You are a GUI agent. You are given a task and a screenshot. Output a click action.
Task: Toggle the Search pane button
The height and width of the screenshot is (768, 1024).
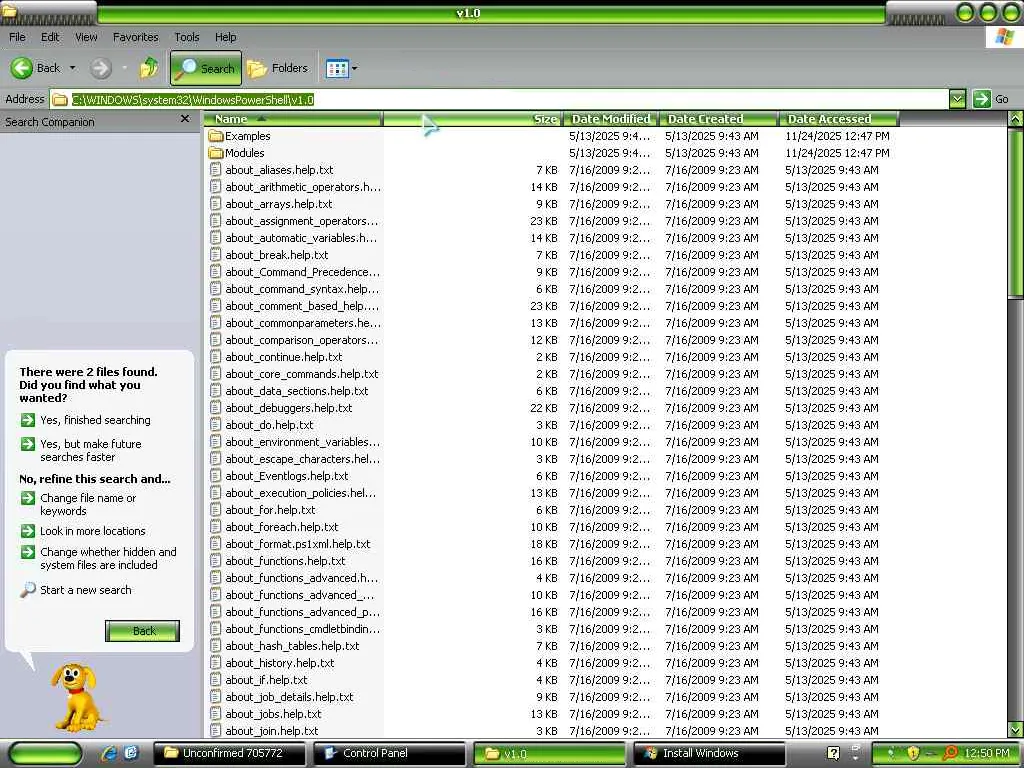[x=206, y=68]
